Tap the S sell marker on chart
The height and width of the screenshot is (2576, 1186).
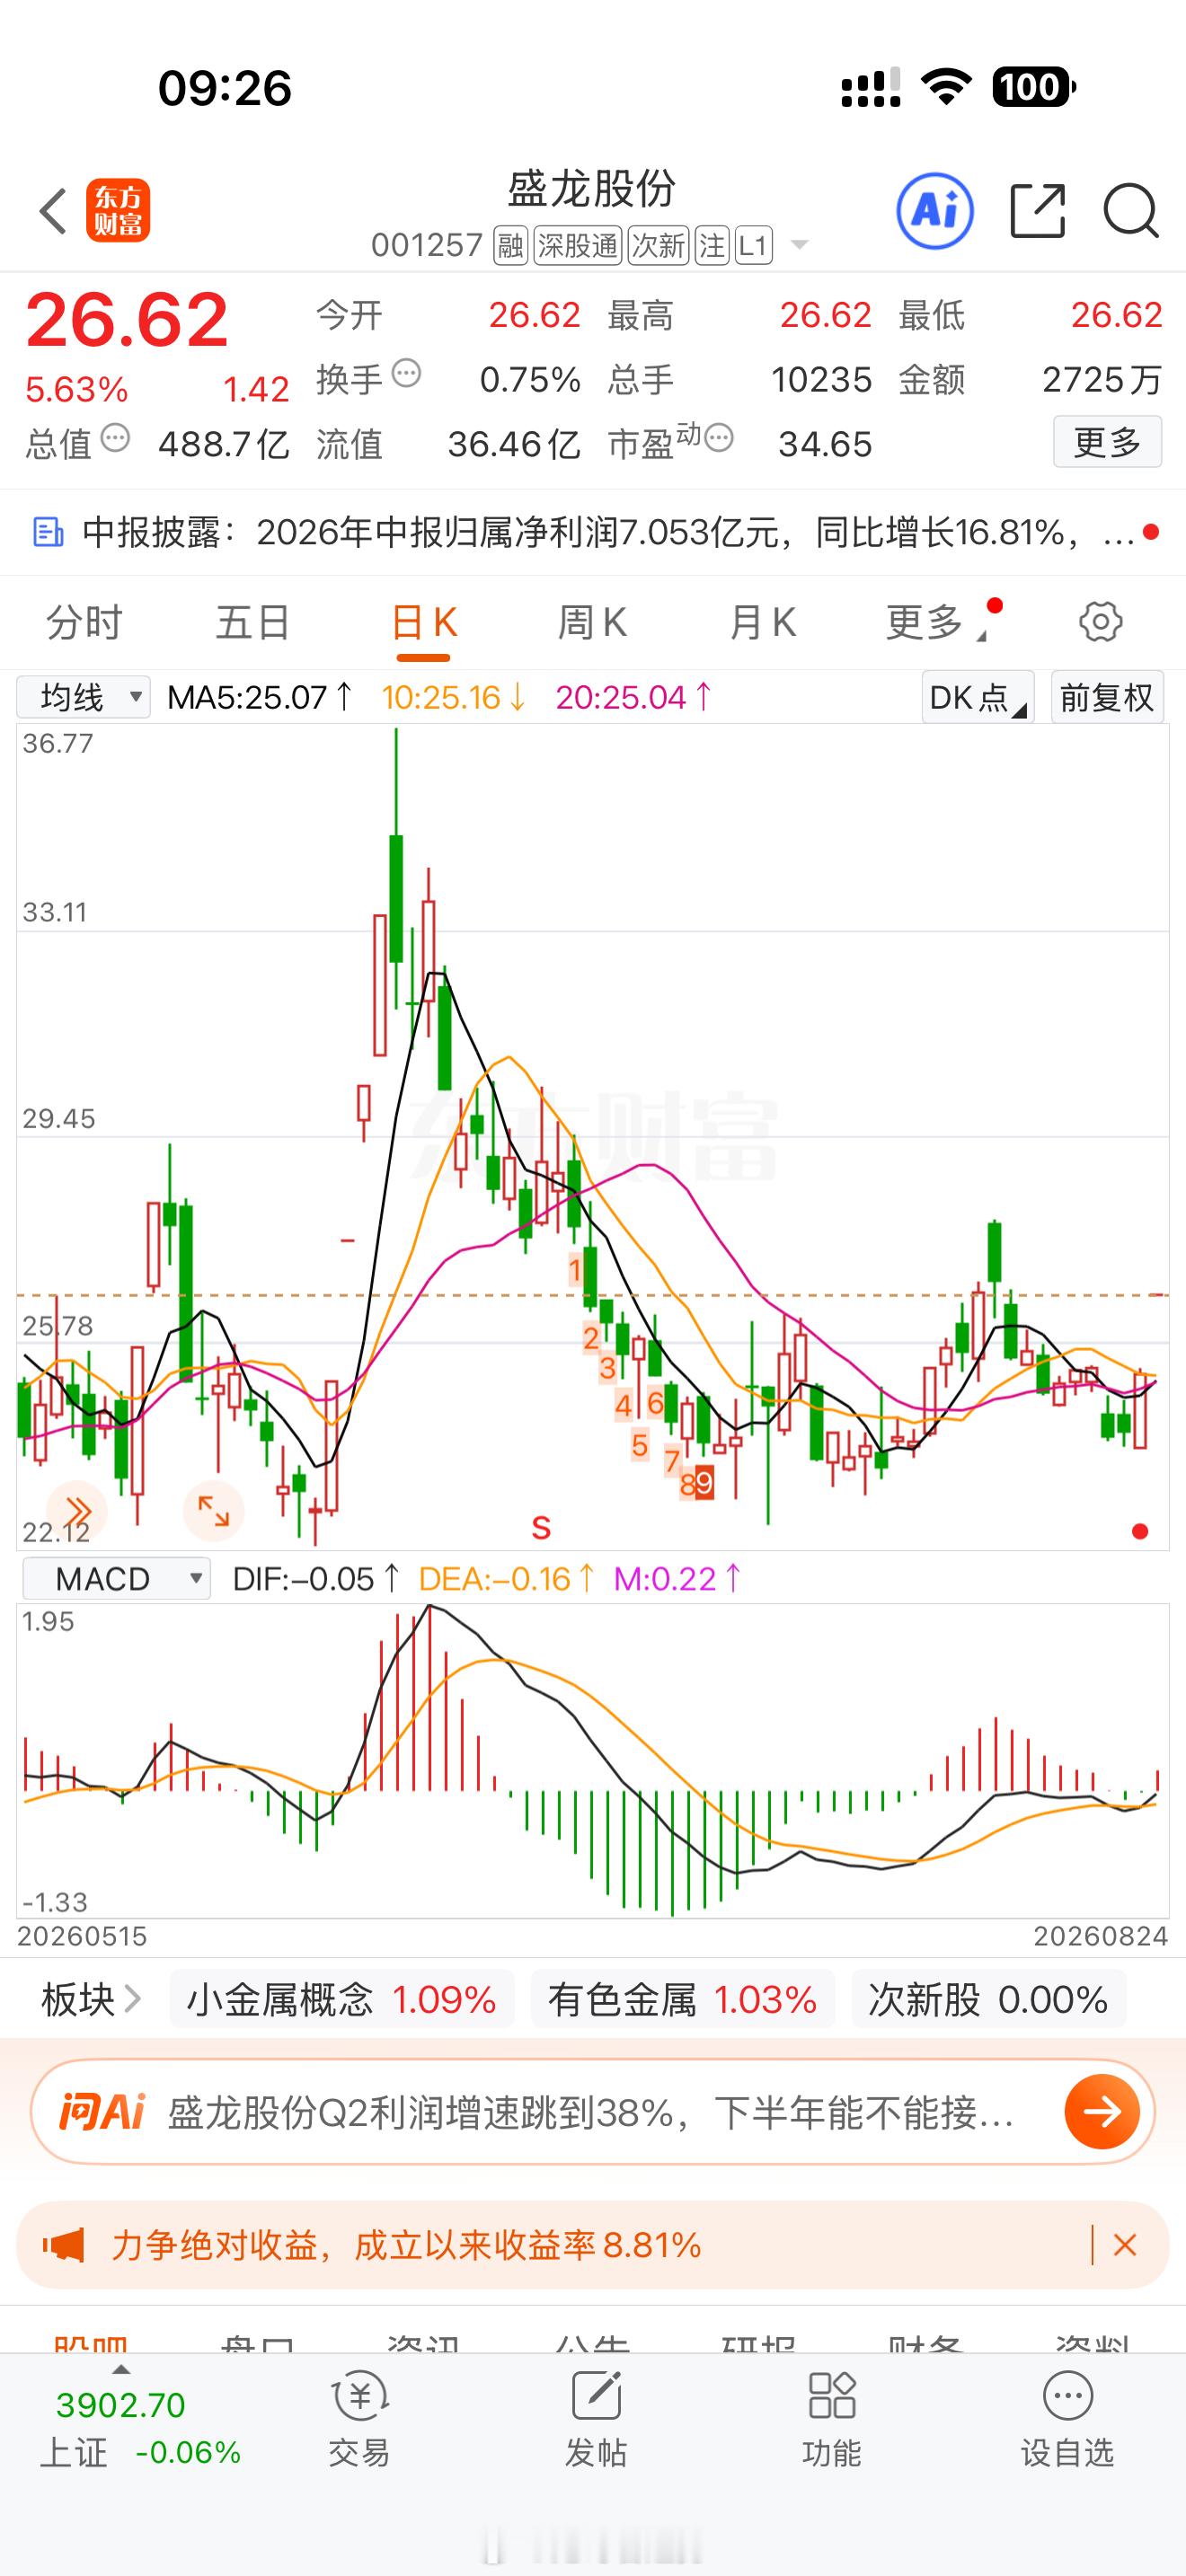tap(541, 1528)
